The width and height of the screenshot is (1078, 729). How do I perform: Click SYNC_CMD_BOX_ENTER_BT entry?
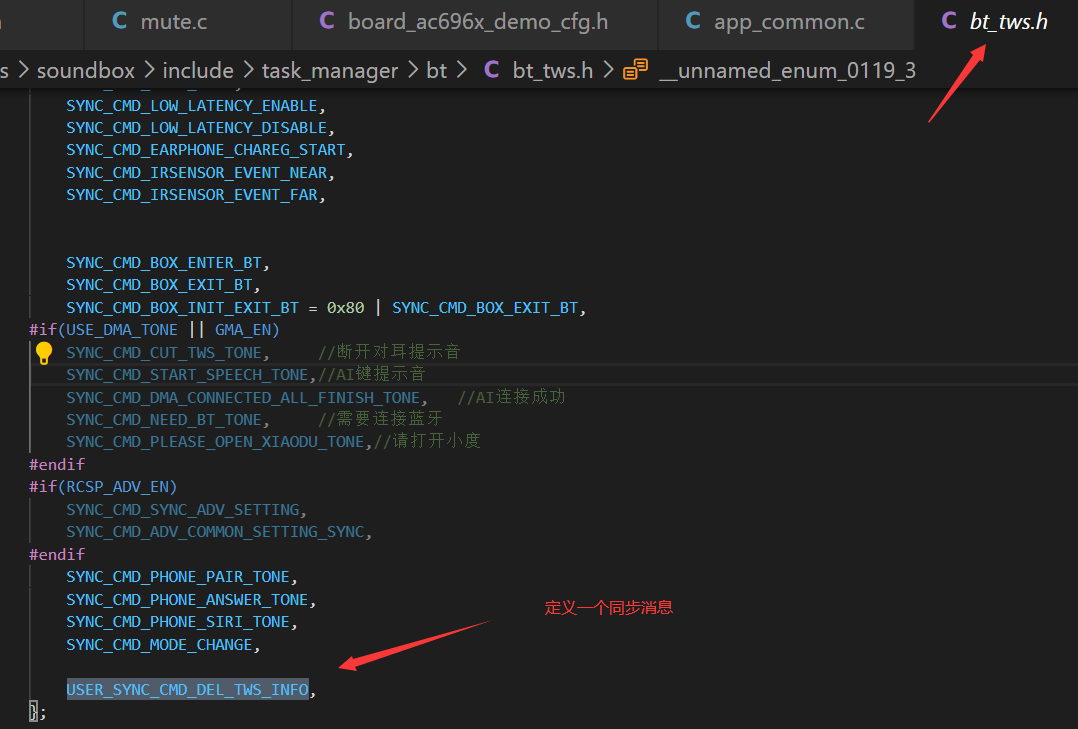[x=164, y=263]
